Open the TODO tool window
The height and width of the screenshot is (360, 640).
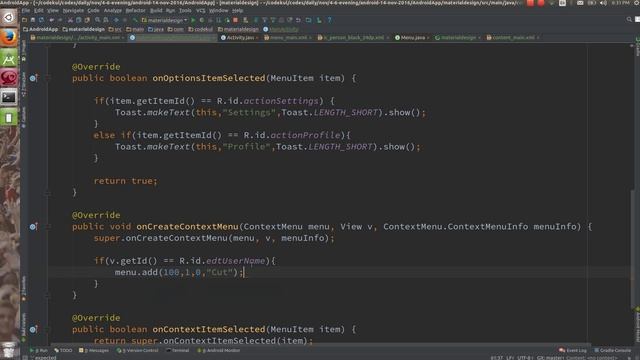coord(63,350)
